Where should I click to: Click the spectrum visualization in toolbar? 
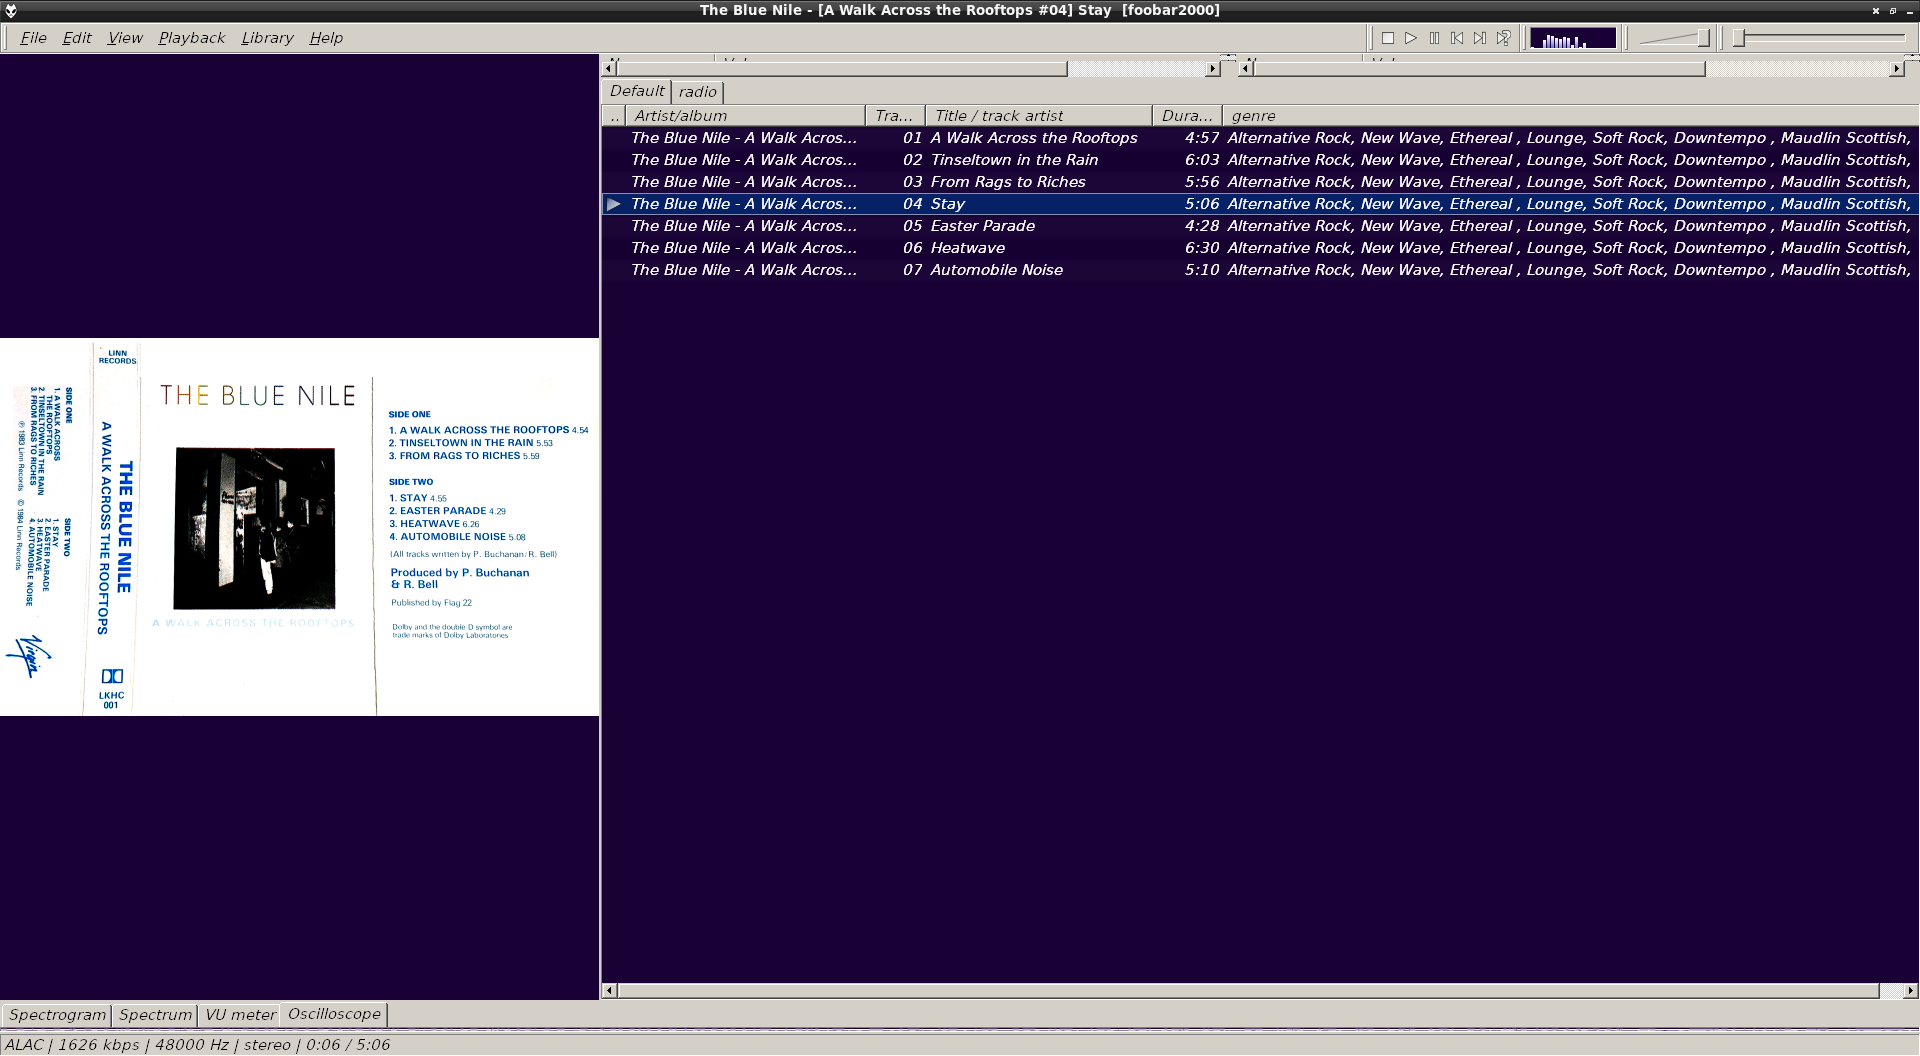coord(1572,38)
